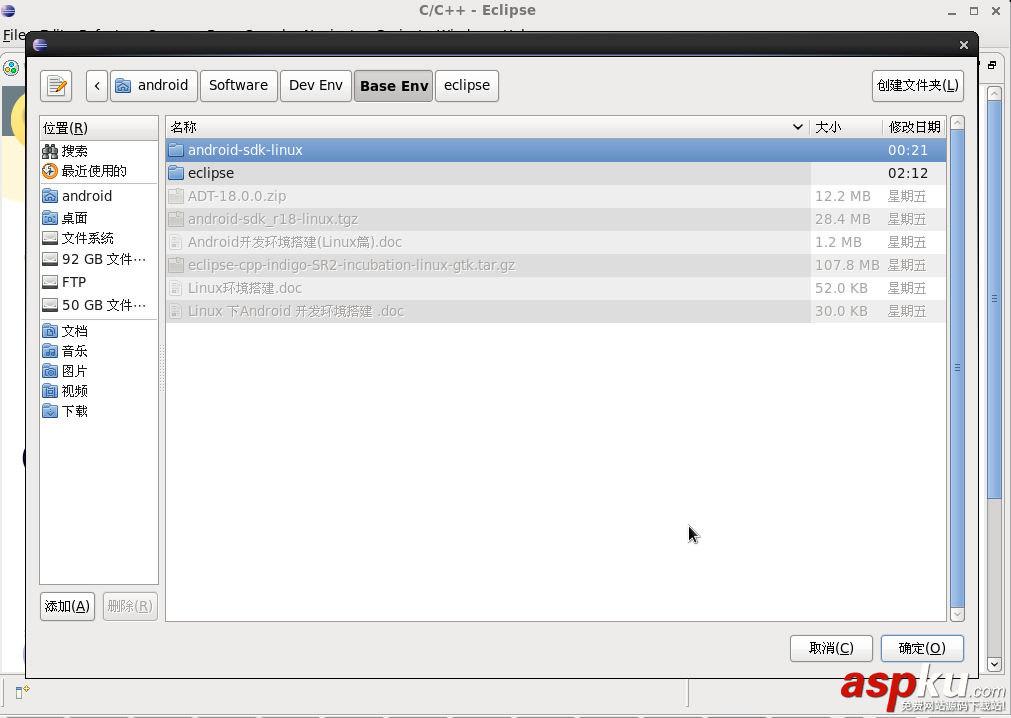
Task: Select the FTP place
Action: tap(99, 282)
